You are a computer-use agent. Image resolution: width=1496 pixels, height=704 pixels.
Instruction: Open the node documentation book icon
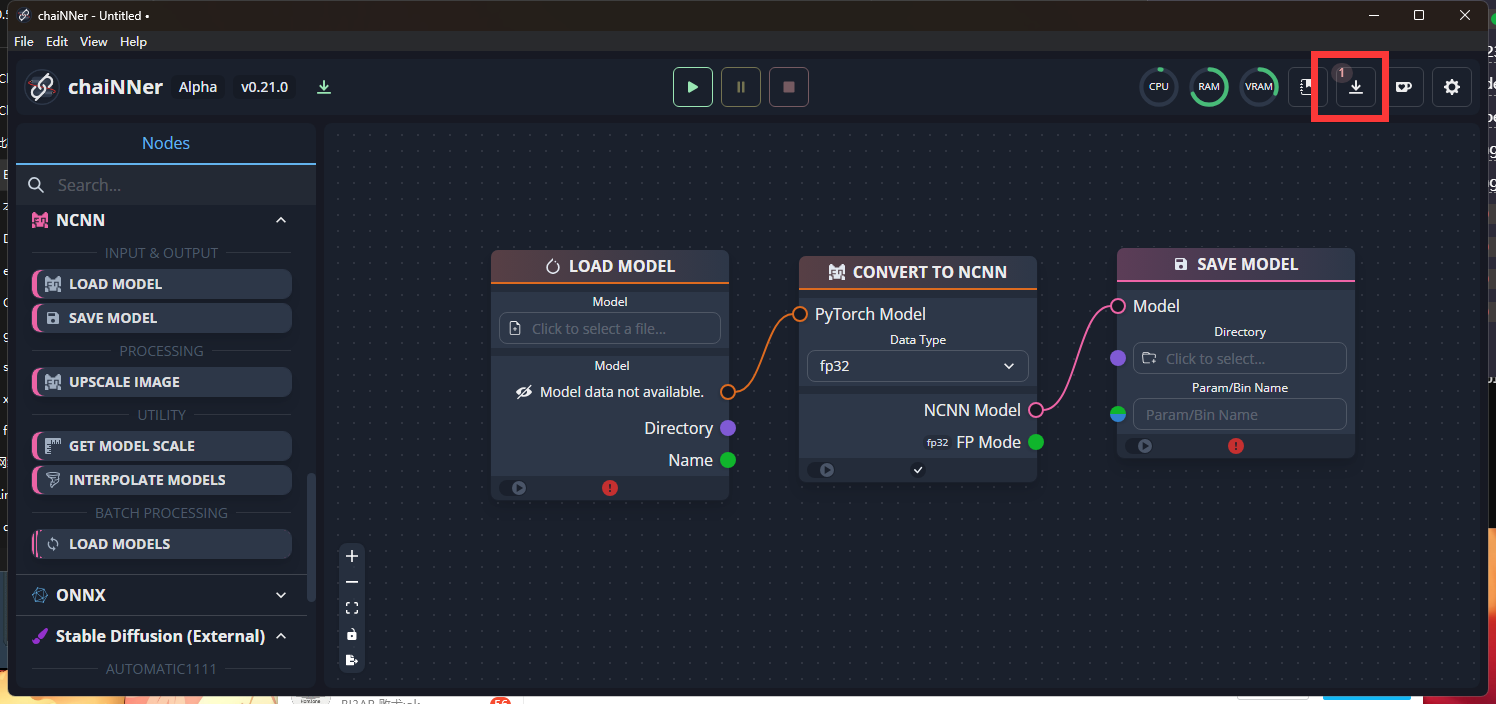(1307, 87)
